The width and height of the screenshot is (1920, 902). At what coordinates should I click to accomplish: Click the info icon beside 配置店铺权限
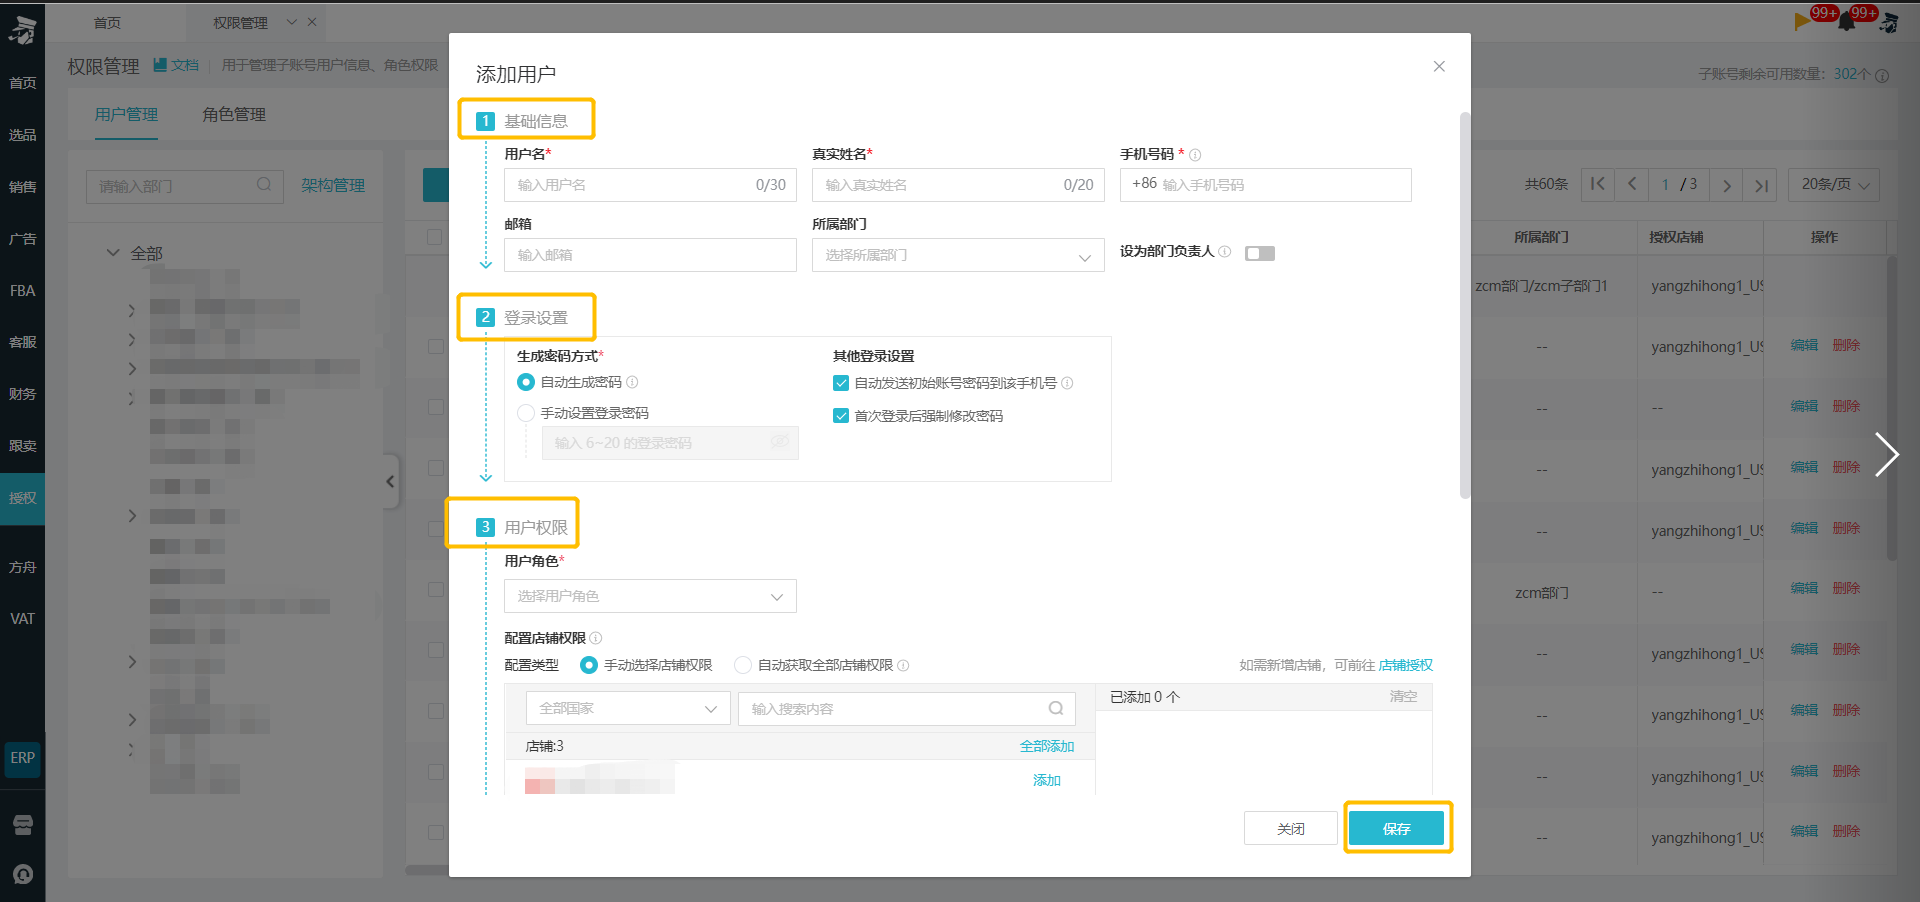pyautogui.click(x=596, y=638)
